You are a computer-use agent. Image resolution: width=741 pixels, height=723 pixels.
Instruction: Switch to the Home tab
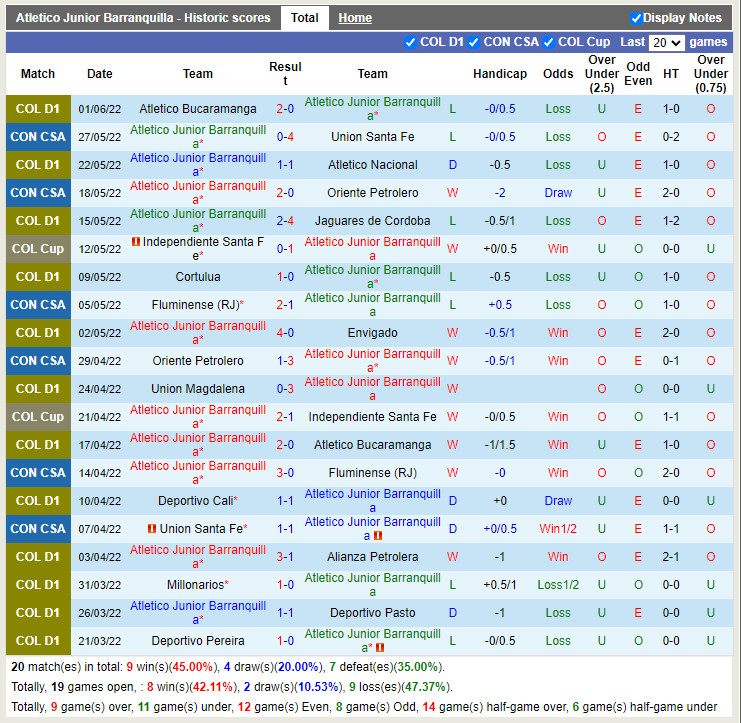point(355,18)
